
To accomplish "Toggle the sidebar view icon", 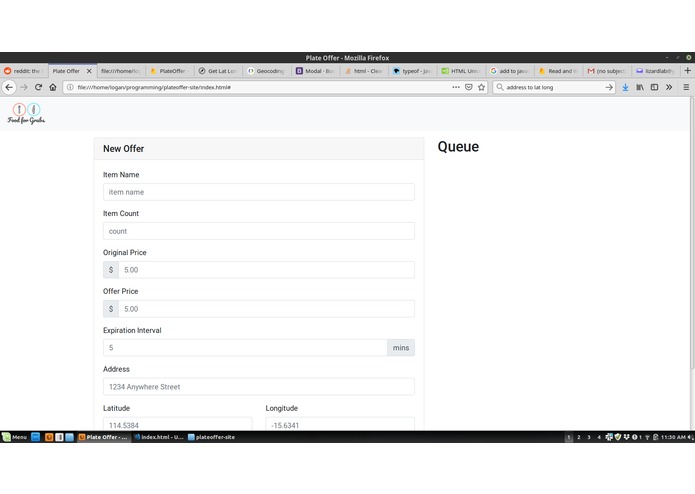I will click(654, 87).
